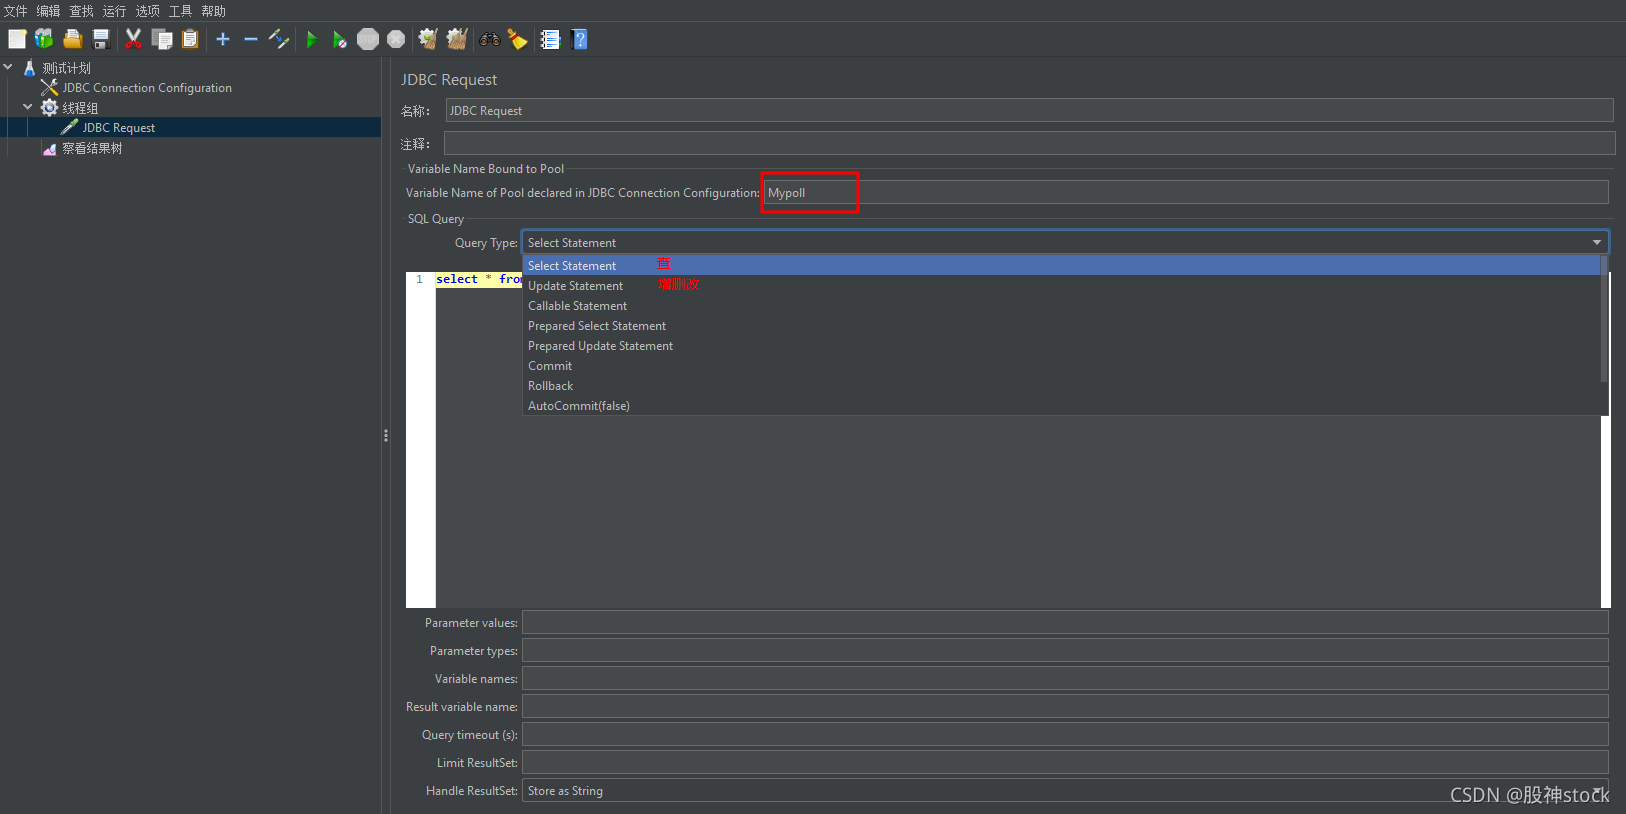Screen dimensions: 1626x814
Task: Open the 文件 menu
Action: pos(16,11)
